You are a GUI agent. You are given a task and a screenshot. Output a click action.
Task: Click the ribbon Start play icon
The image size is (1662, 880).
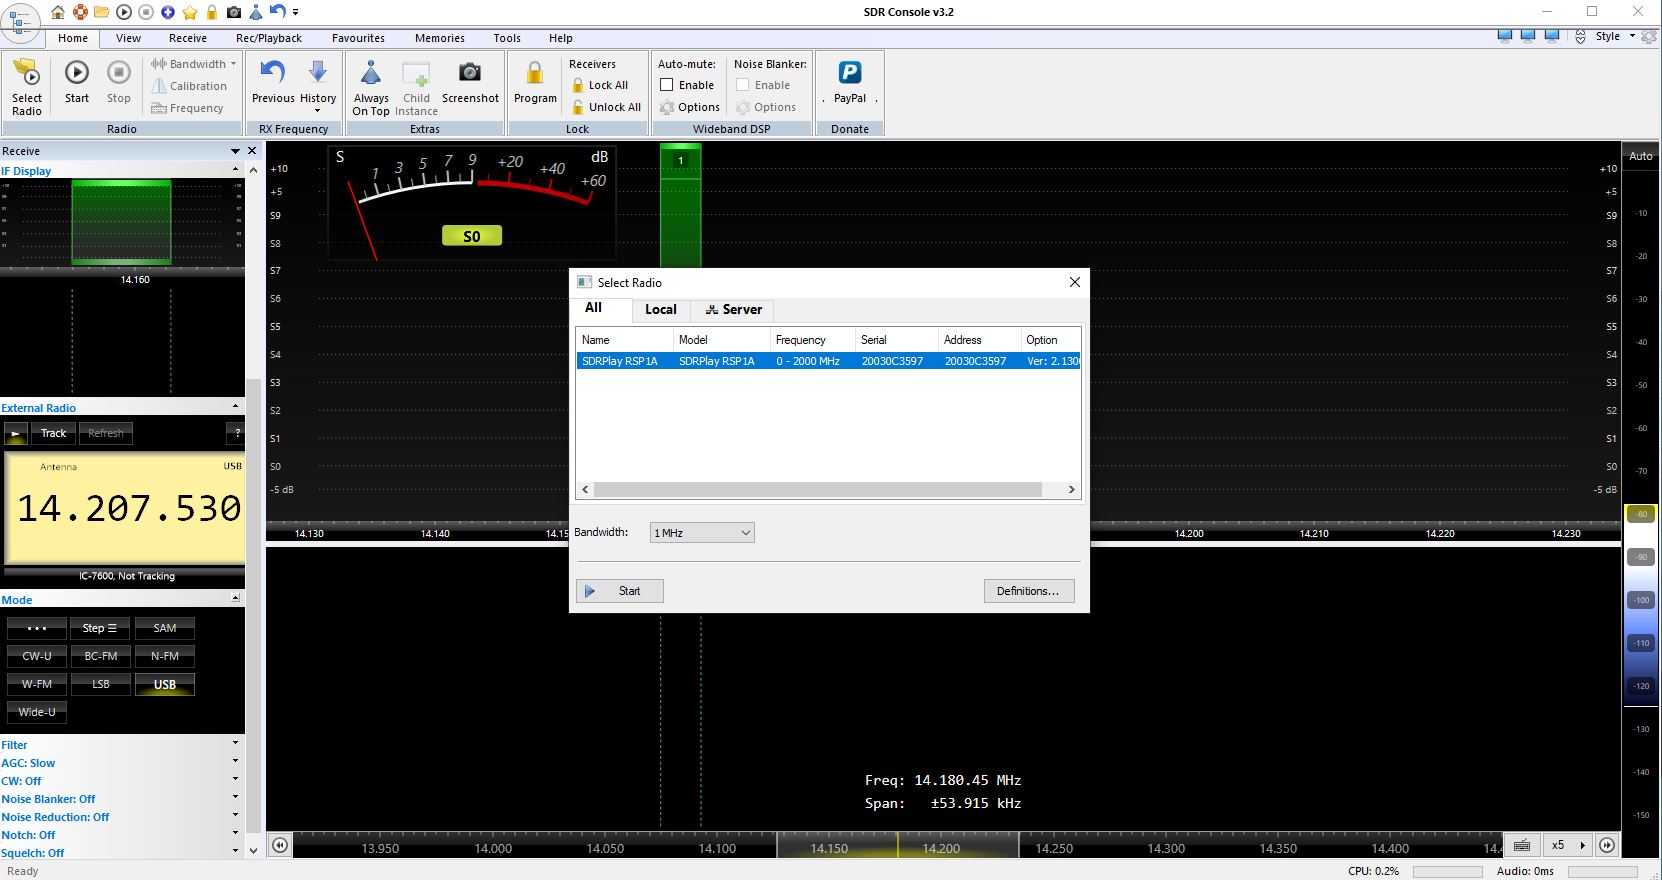[x=77, y=74]
